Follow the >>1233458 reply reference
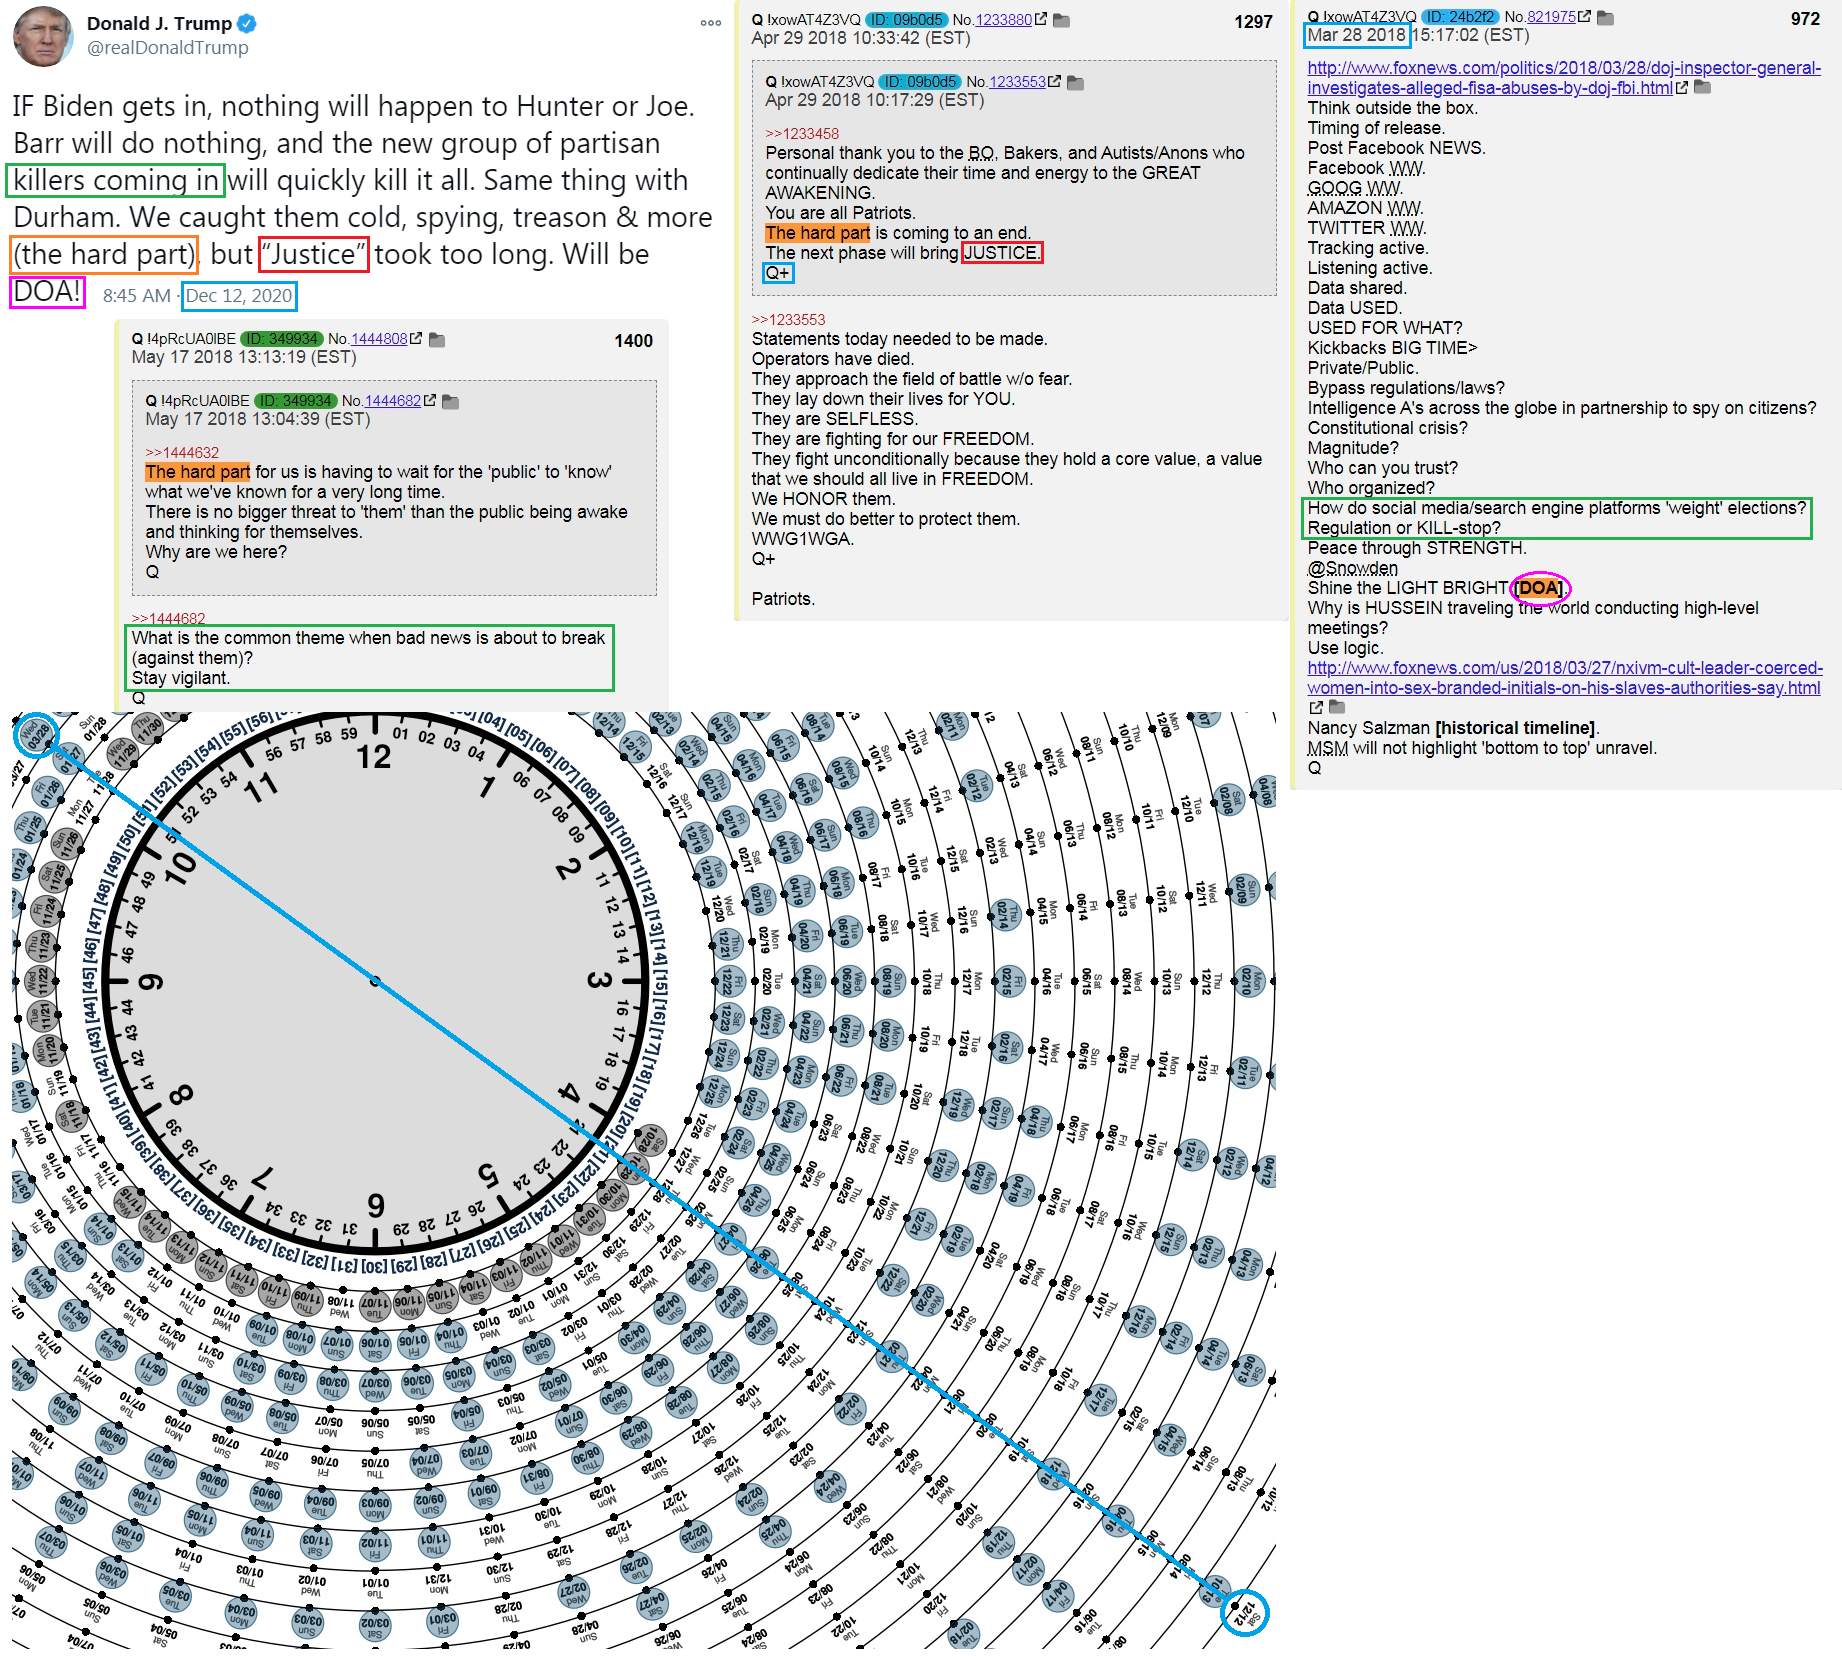Screen dimensions: 1842x1656 click(802, 134)
